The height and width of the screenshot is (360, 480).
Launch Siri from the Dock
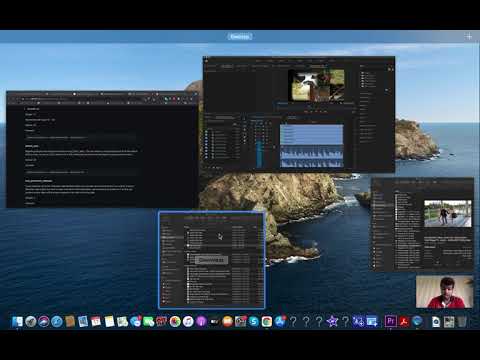click(44, 322)
